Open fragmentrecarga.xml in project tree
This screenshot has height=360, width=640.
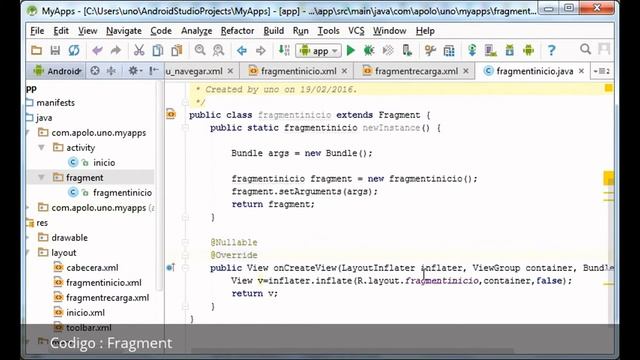(107, 298)
